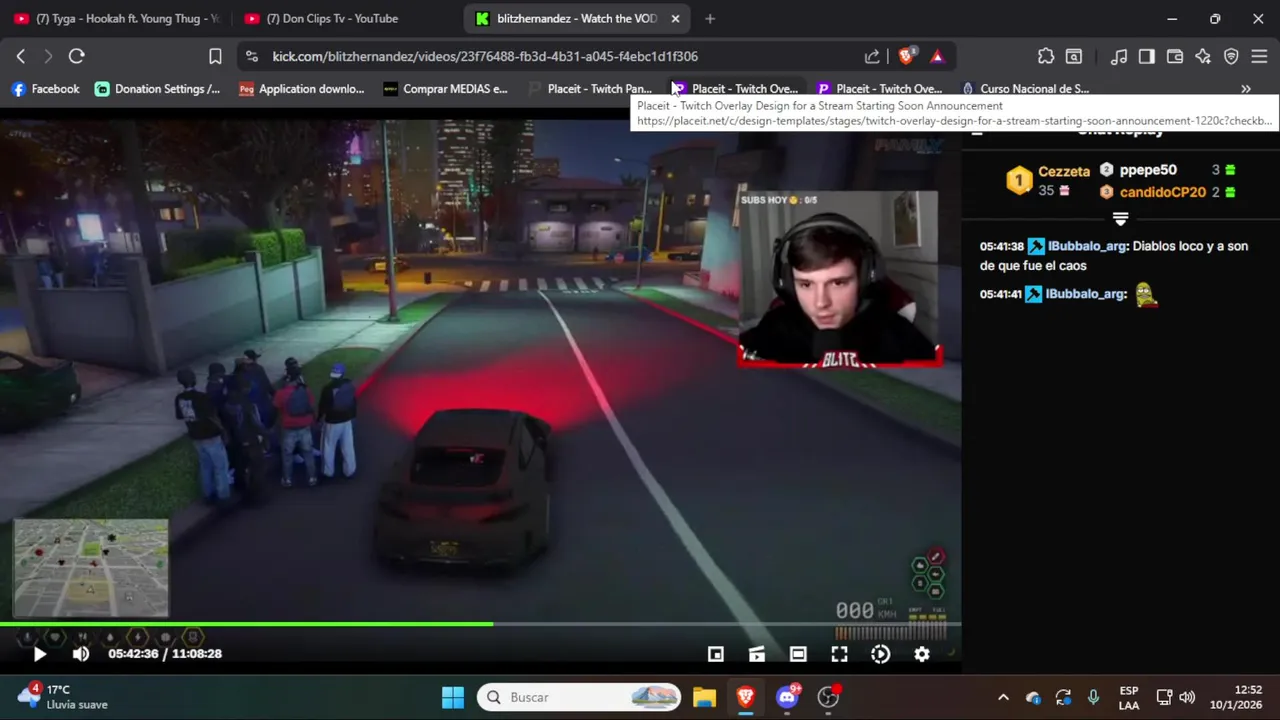The image size is (1280, 720).
Task: Show hidden system tray icons chevron
Action: (1003, 697)
